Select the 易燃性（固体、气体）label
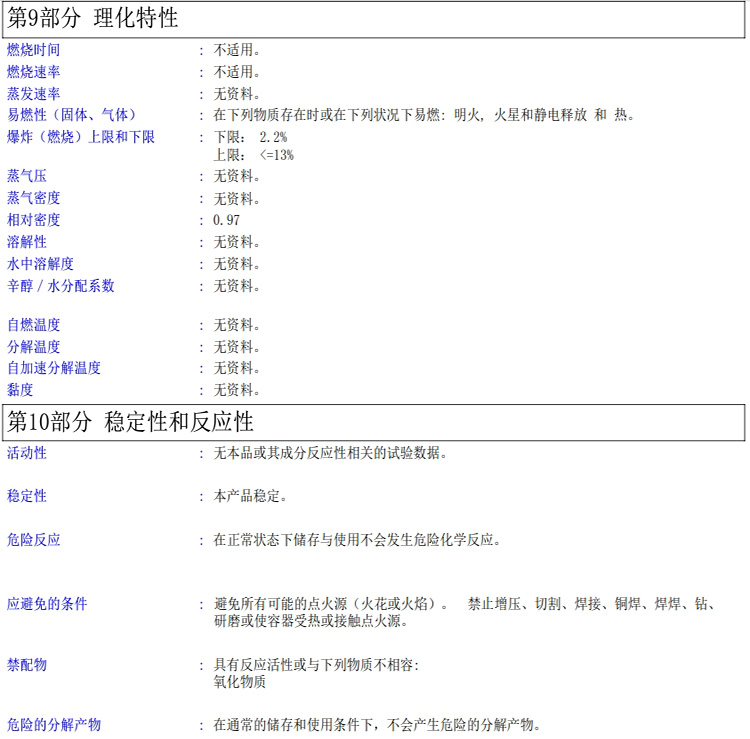Image resolution: width=750 pixels, height=739 pixels. point(72,115)
